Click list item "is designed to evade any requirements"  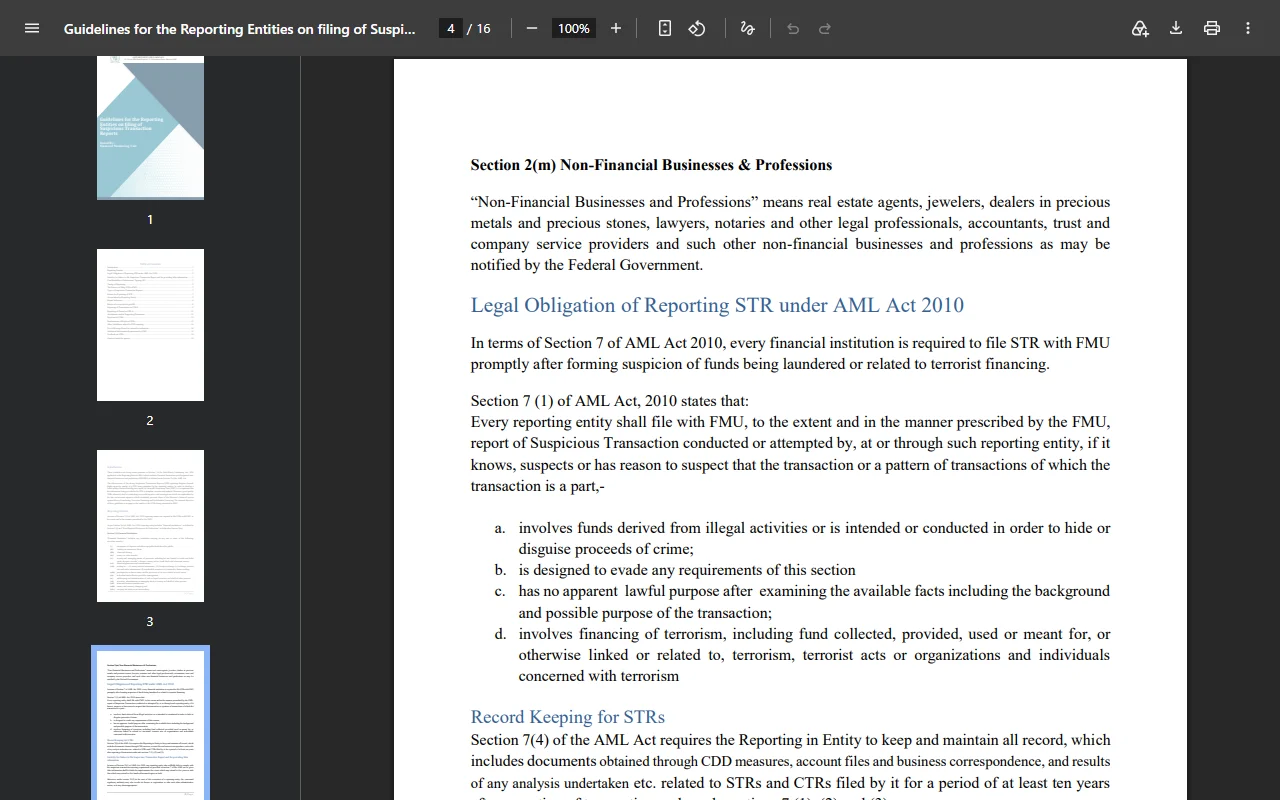(687, 570)
